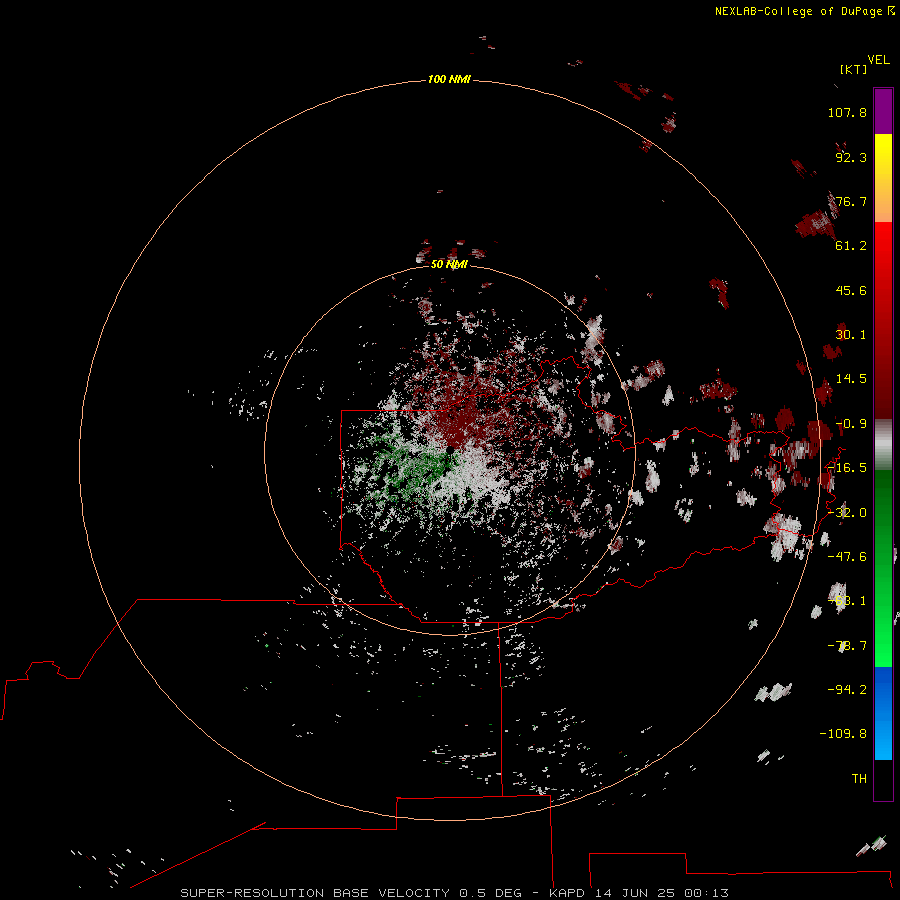Click the NEXLAB-College of DuPage title text
Image resolution: width=900 pixels, height=900 pixels.
(x=805, y=11)
